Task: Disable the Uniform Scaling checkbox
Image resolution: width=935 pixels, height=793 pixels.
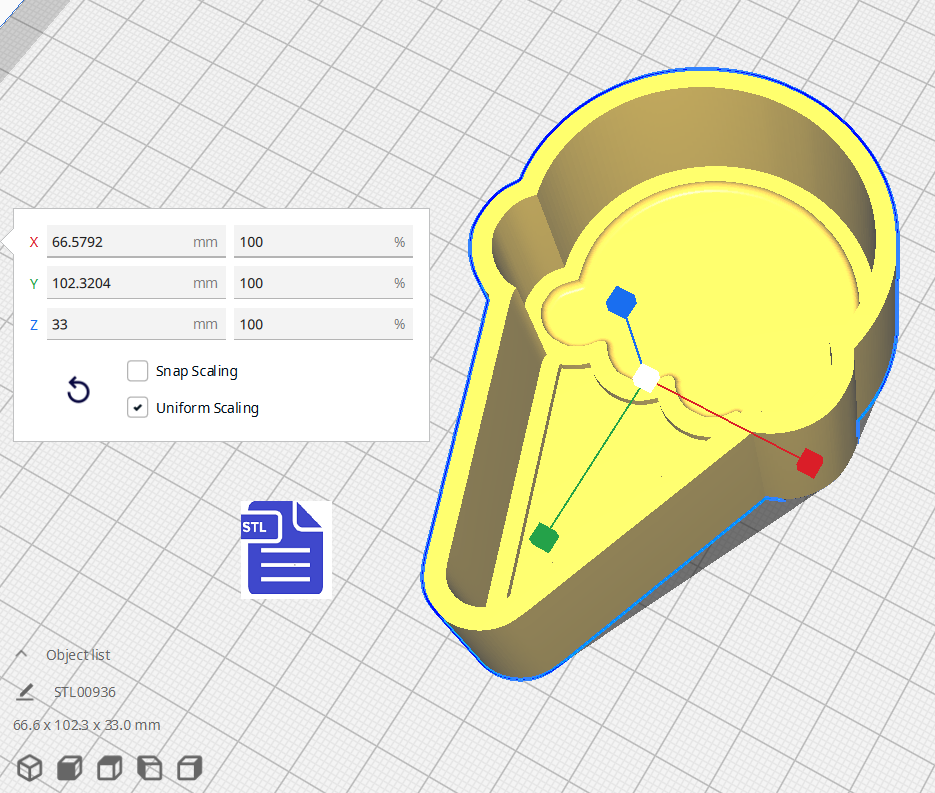Action: [138, 408]
